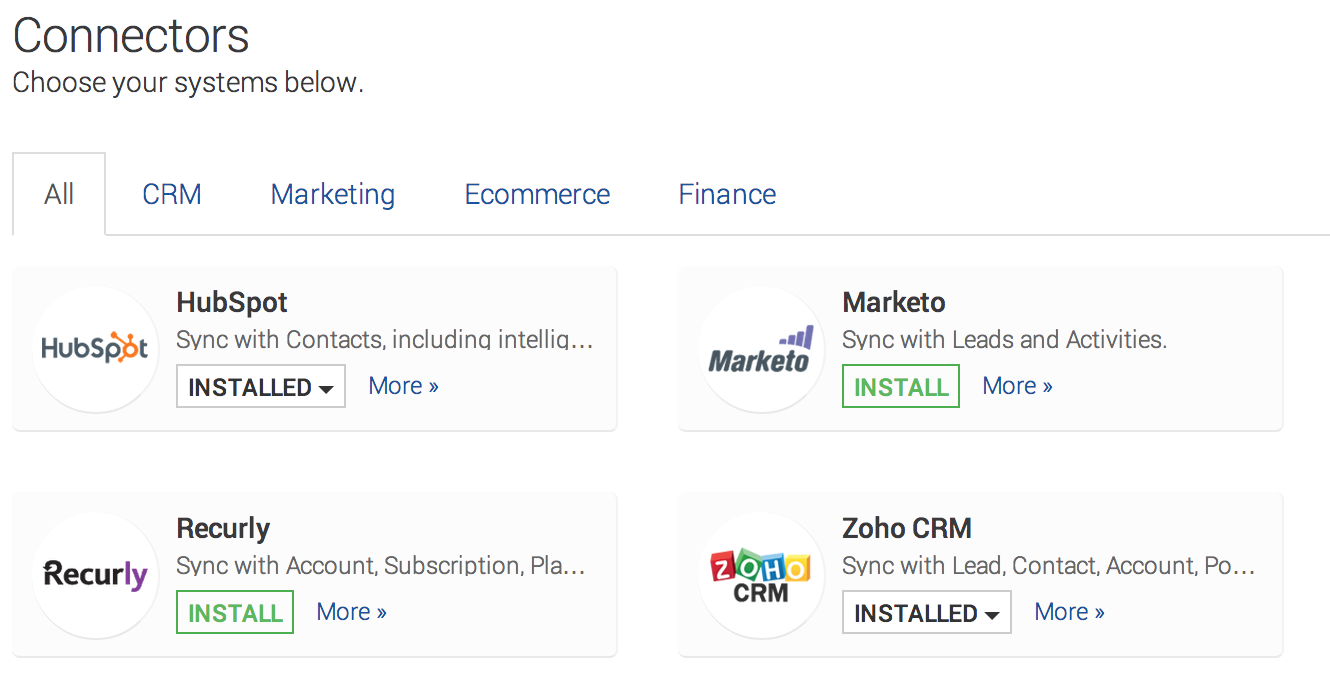Screen dimensions: 1330x682
Task: Click Marketo's More link
Action: 1017,386
